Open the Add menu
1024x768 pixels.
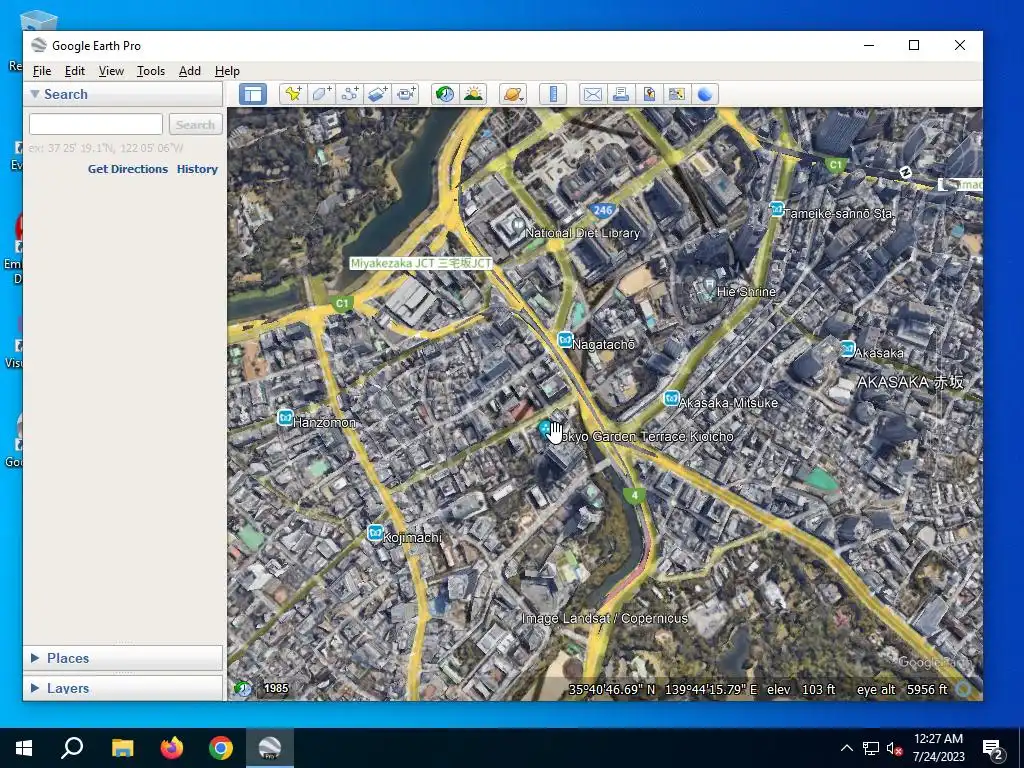click(190, 71)
